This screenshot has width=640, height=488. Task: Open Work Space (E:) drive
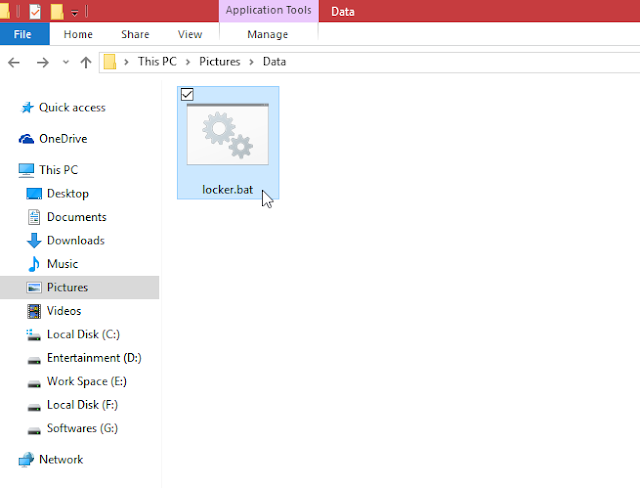coord(87,382)
